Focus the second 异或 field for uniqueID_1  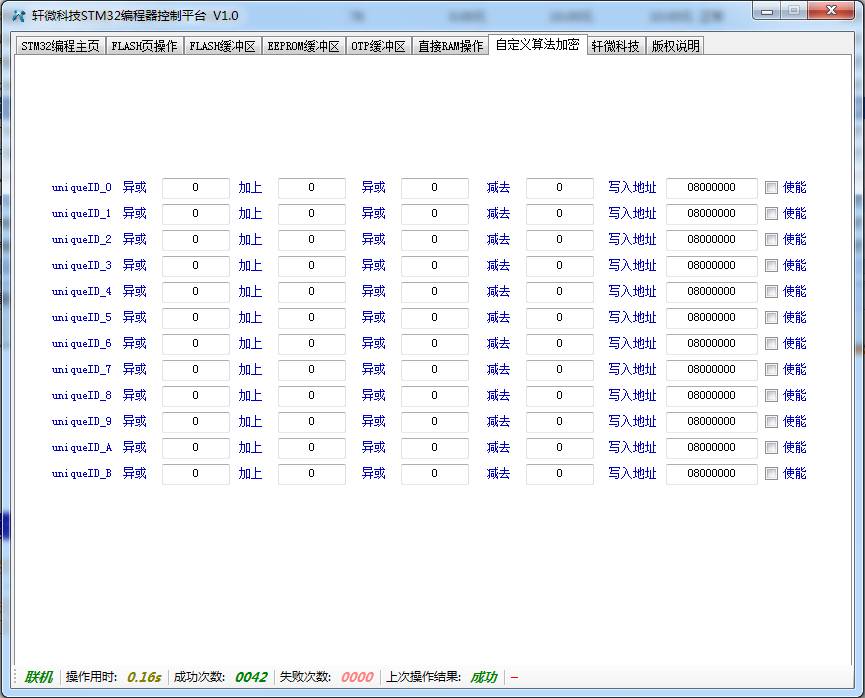pos(435,214)
